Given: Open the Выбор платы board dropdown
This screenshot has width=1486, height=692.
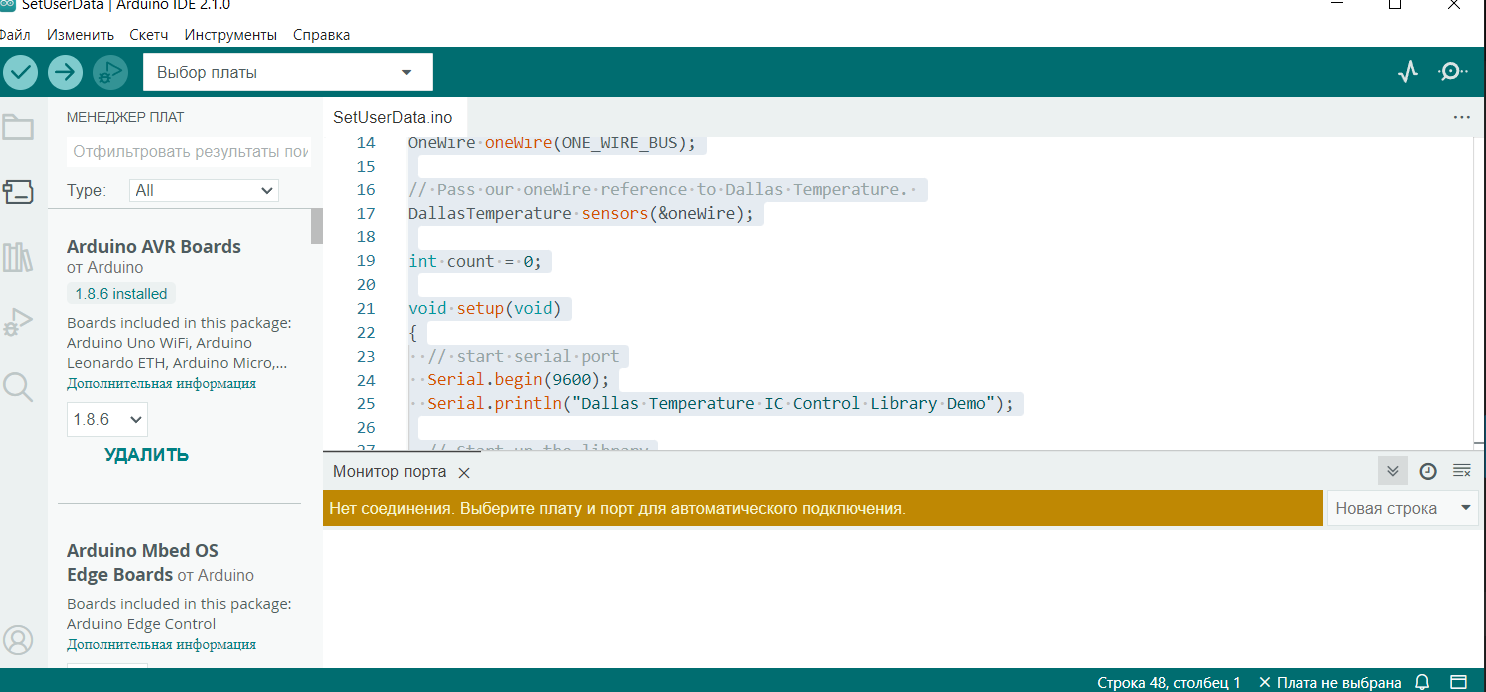Looking at the screenshot, I should coord(288,72).
